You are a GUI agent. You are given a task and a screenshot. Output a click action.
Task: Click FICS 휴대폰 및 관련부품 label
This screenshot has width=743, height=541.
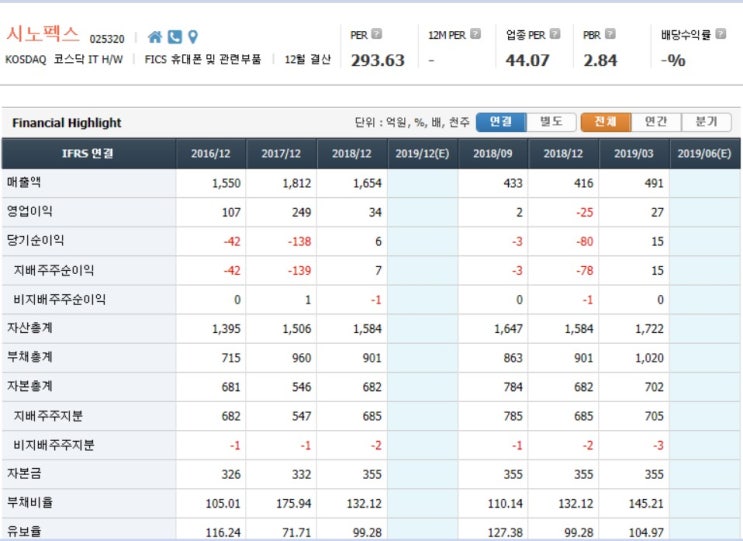click(203, 59)
